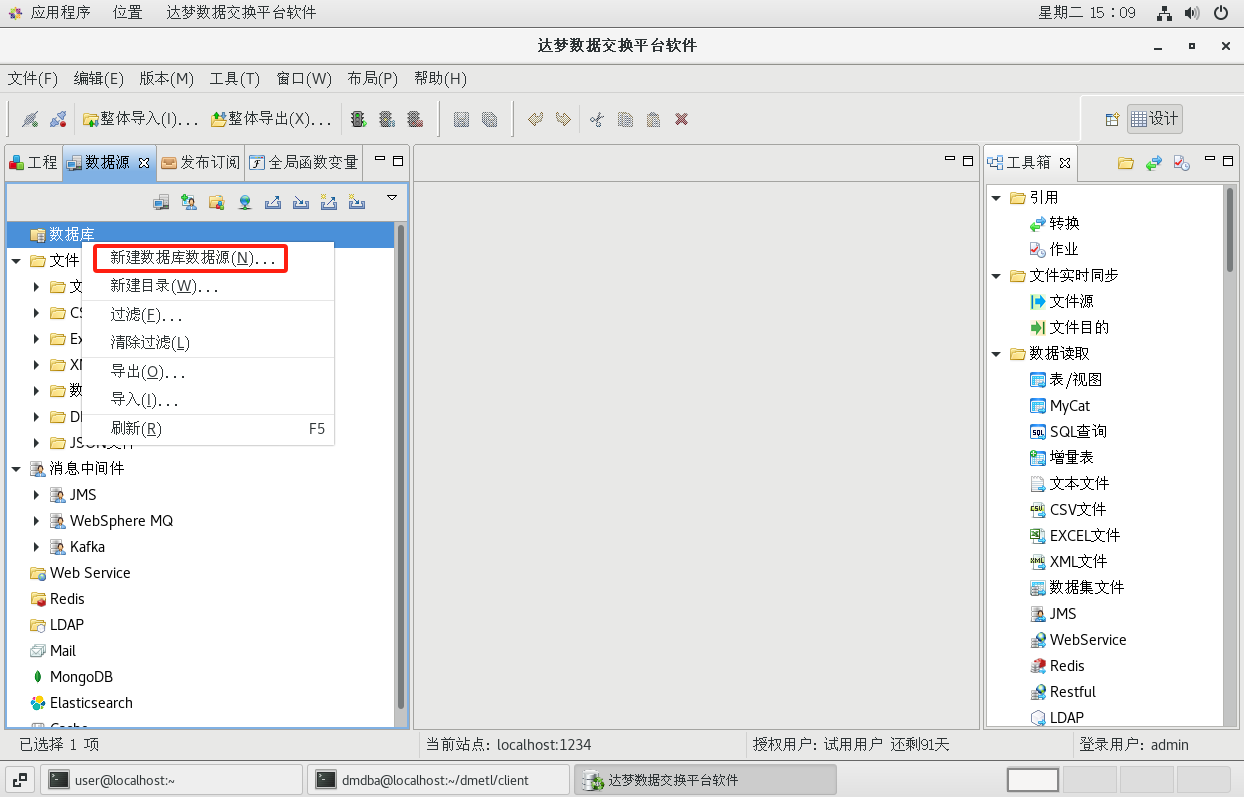Collapse the 引用 group in 工具箱
The image size is (1244, 797).
[996, 198]
